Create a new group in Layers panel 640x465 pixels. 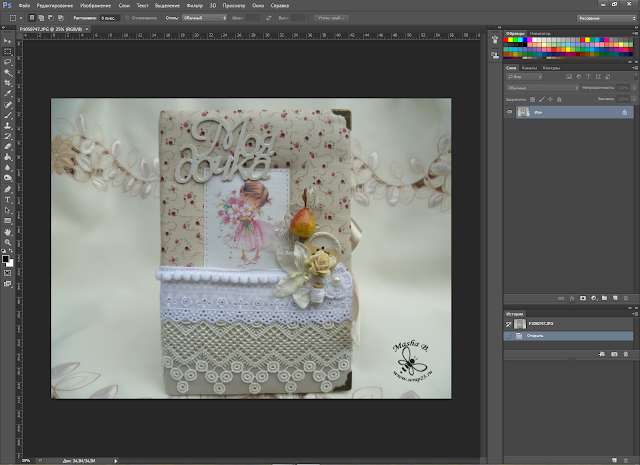pos(604,298)
